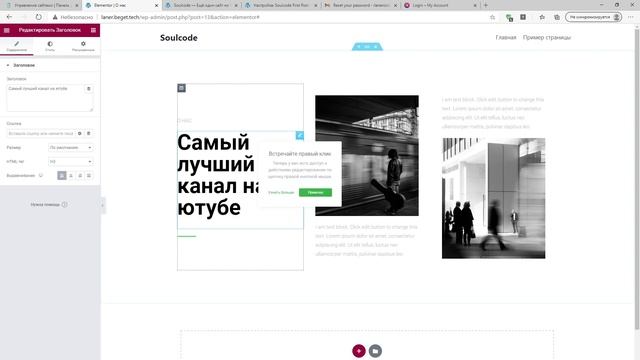Reload the current page
Viewport: 640px width, 360px height.
pyautogui.click(x=38, y=17)
